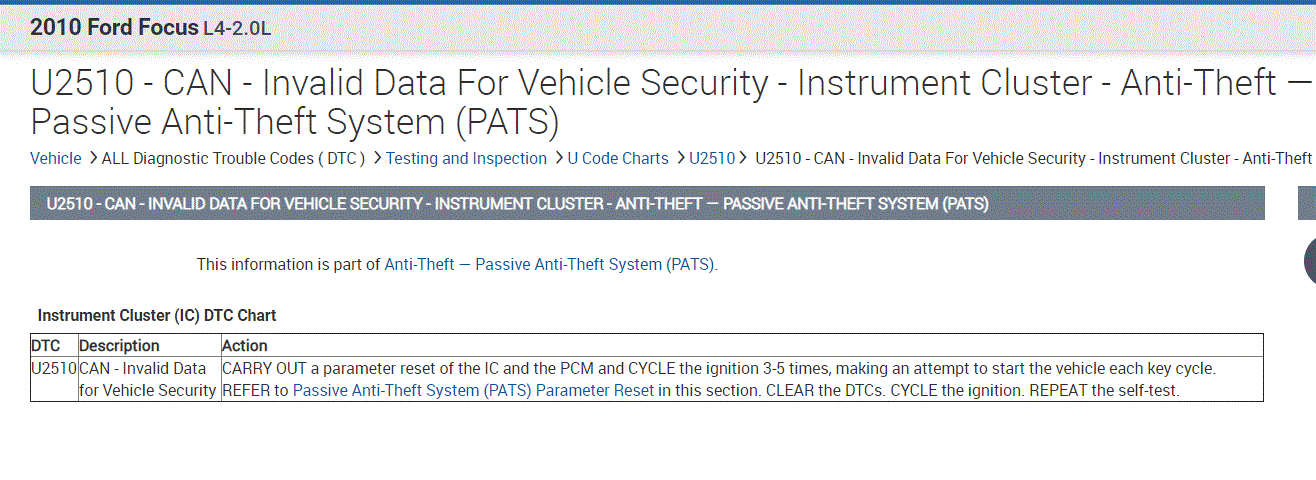1316x480 pixels.
Task: Click the chevron just before U2510 breadcrumb
Action: [679, 158]
